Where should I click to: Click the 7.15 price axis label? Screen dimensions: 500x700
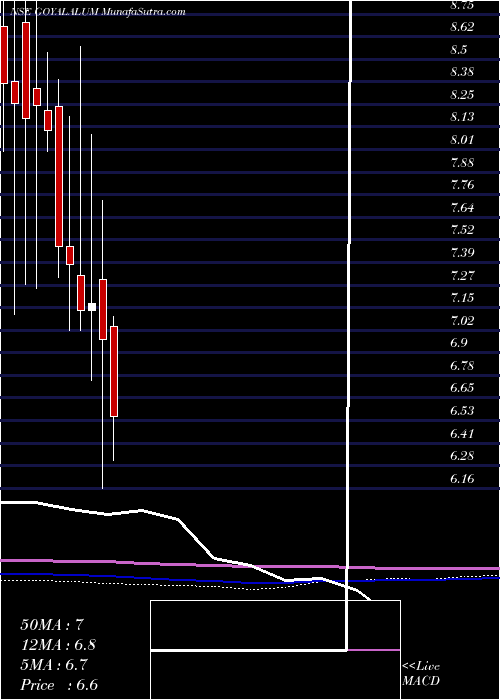pos(462,298)
